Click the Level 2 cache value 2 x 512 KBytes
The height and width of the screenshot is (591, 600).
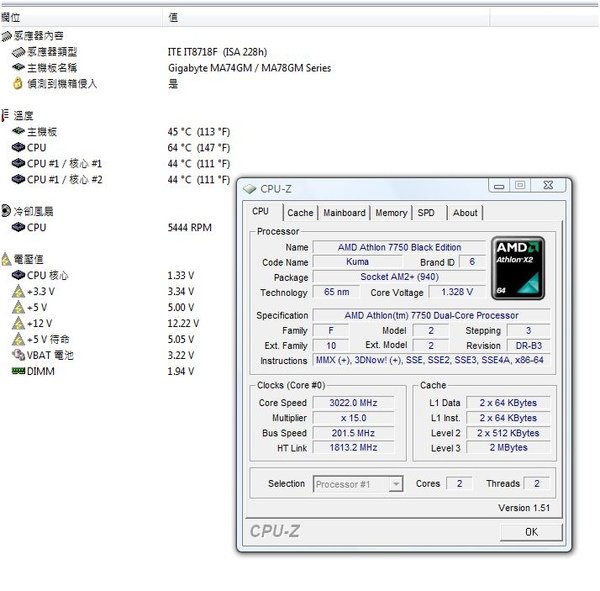(508, 433)
